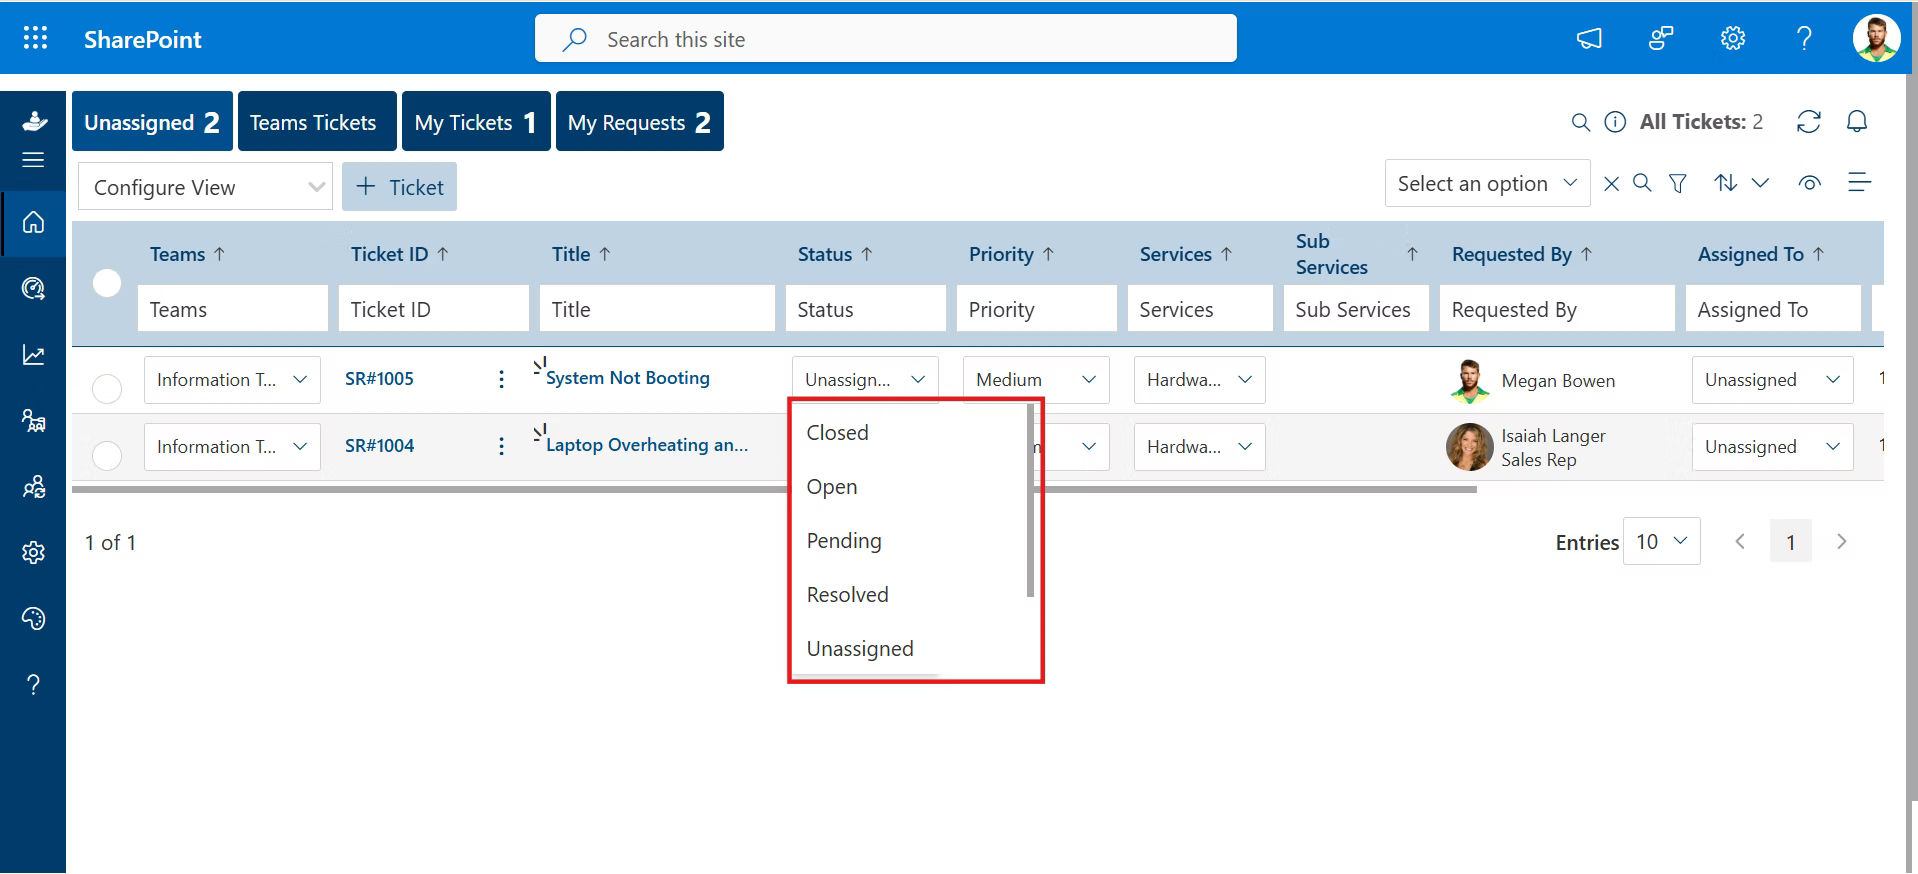Open ticket SR#1004 link
This screenshot has height=874, width=1918.
379,446
